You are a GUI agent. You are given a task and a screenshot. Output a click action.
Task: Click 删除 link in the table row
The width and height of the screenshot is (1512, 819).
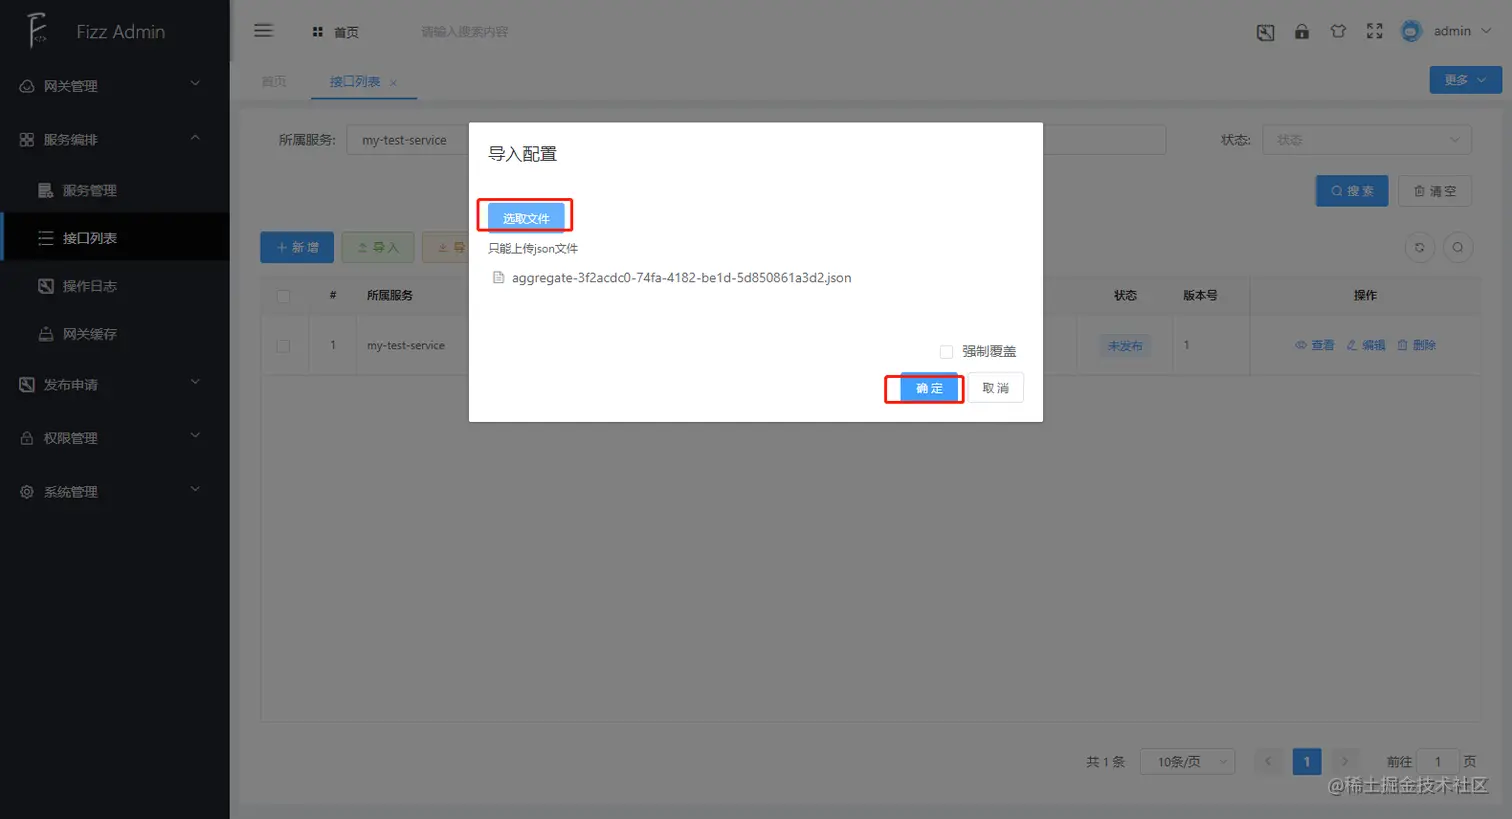click(x=1417, y=345)
